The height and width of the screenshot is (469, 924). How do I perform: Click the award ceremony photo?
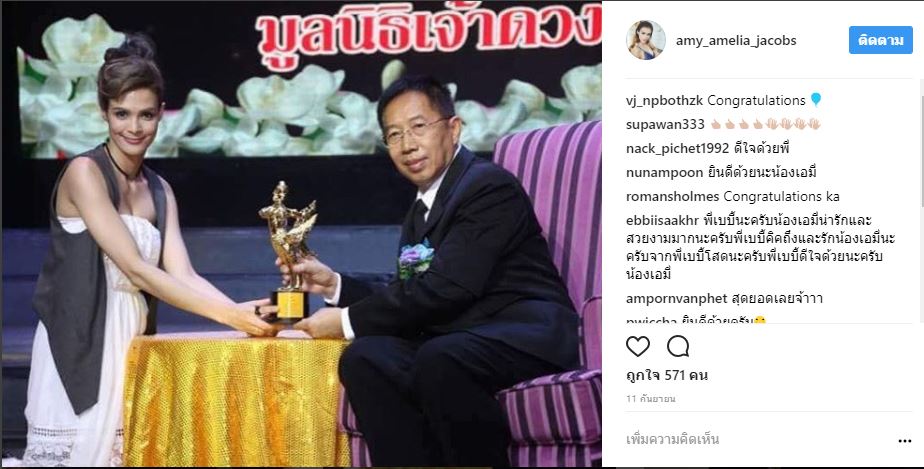coord(301,234)
